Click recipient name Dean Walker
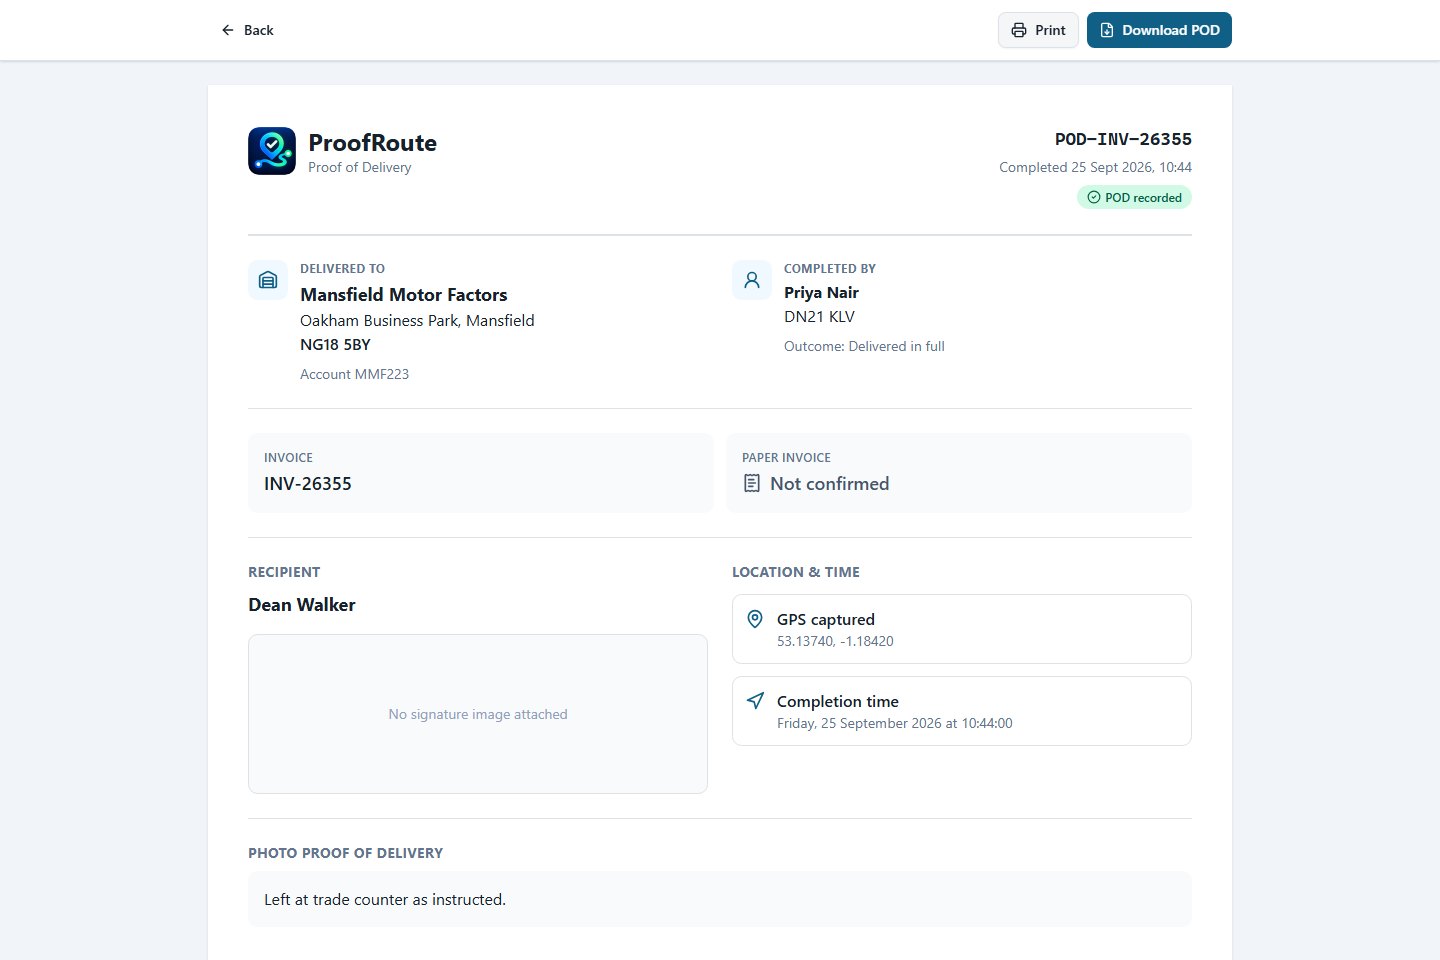Screen dimensions: 1440x960 point(302,605)
